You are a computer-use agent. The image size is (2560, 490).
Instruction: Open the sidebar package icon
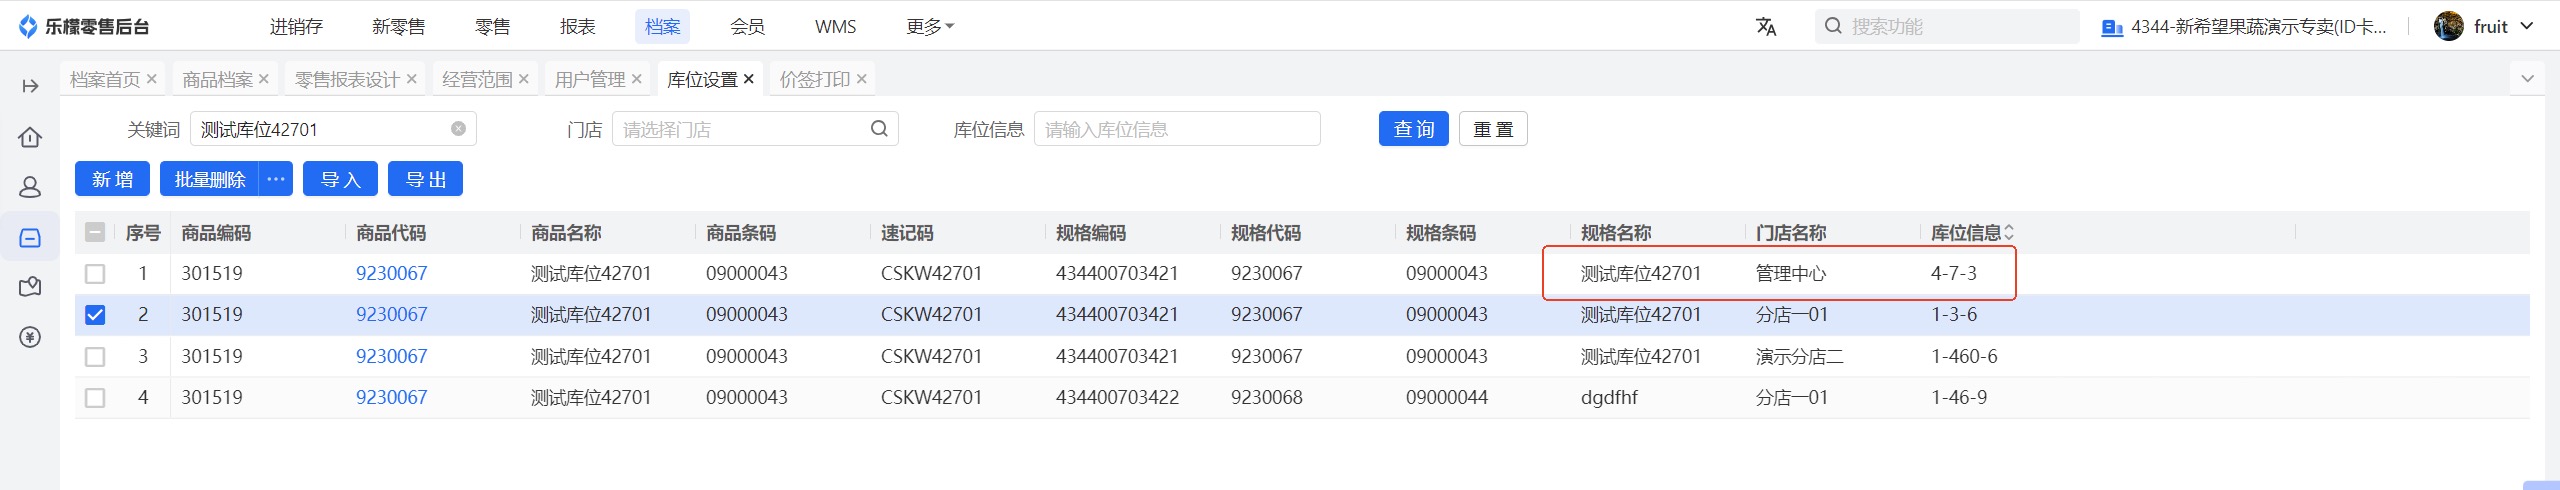tap(30, 287)
